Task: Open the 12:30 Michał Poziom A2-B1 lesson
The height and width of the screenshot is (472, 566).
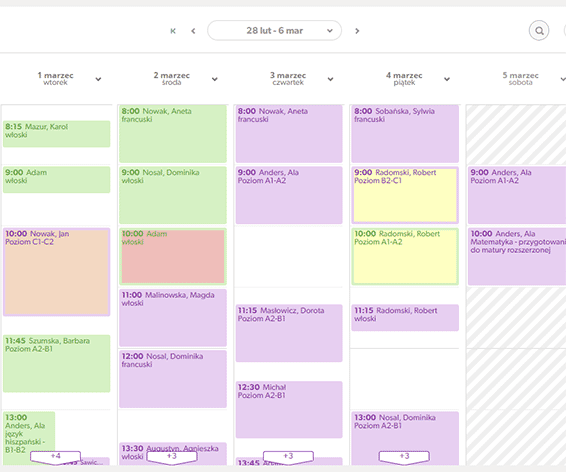Action: tap(289, 410)
